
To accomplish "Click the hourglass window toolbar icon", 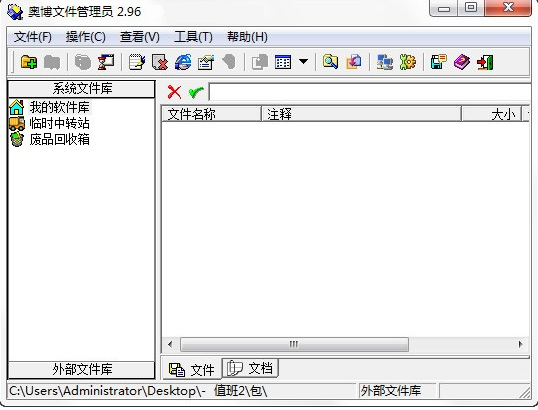I will coord(106,62).
